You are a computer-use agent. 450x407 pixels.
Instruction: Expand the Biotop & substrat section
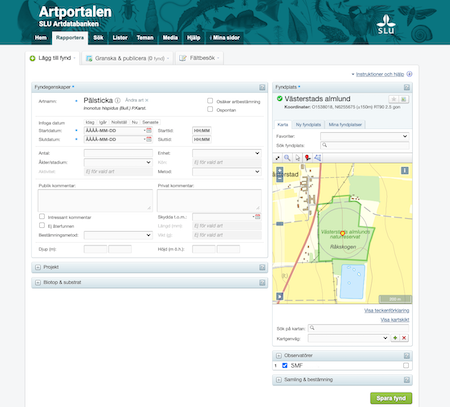[x=38, y=283]
